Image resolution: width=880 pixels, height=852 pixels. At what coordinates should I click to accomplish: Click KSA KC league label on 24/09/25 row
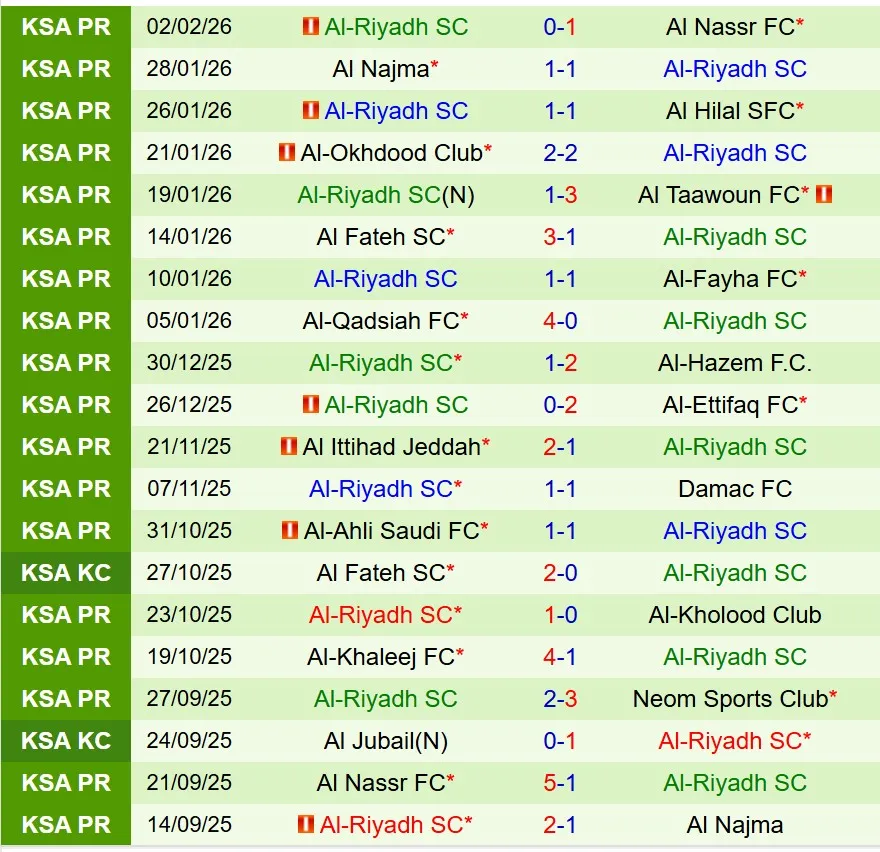coord(66,741)
